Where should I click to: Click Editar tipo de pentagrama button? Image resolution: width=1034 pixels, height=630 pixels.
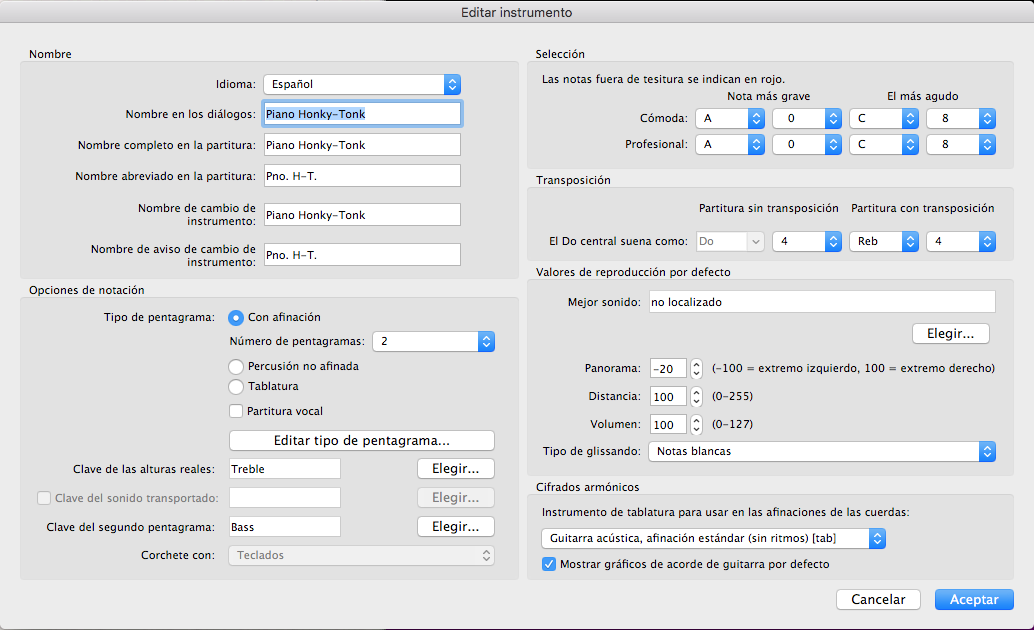361,441
